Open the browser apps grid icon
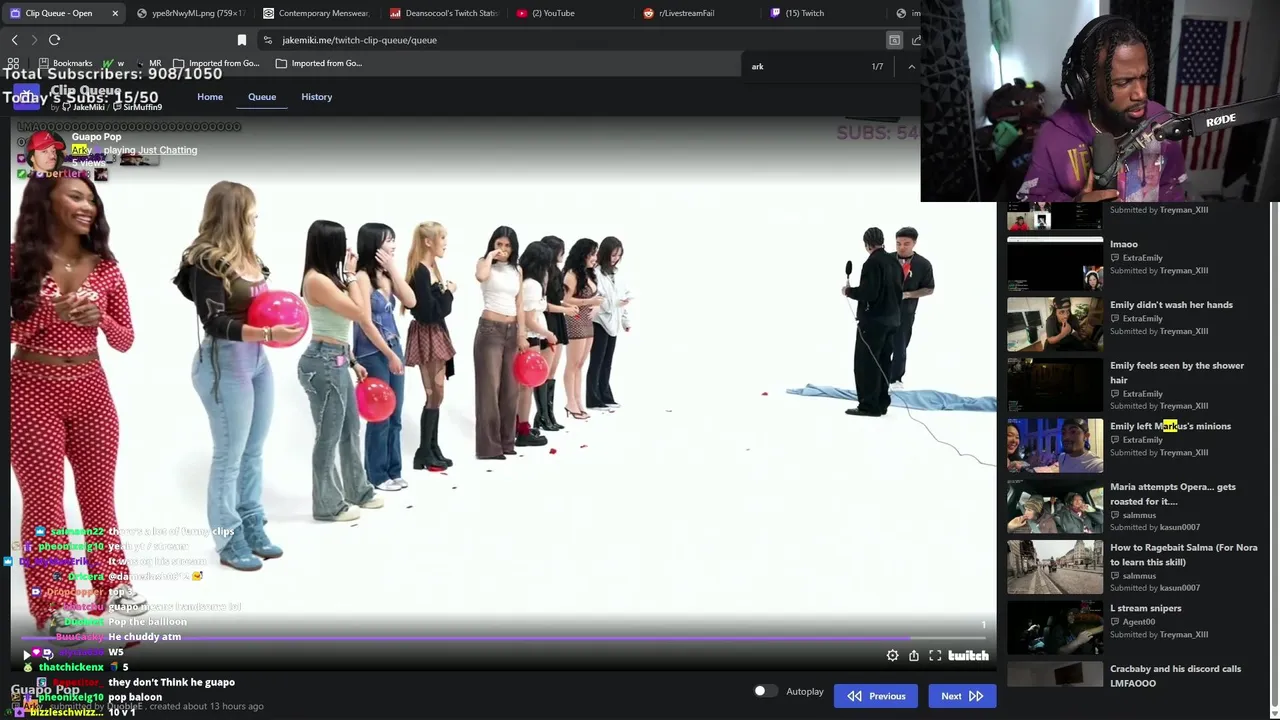 13,63
